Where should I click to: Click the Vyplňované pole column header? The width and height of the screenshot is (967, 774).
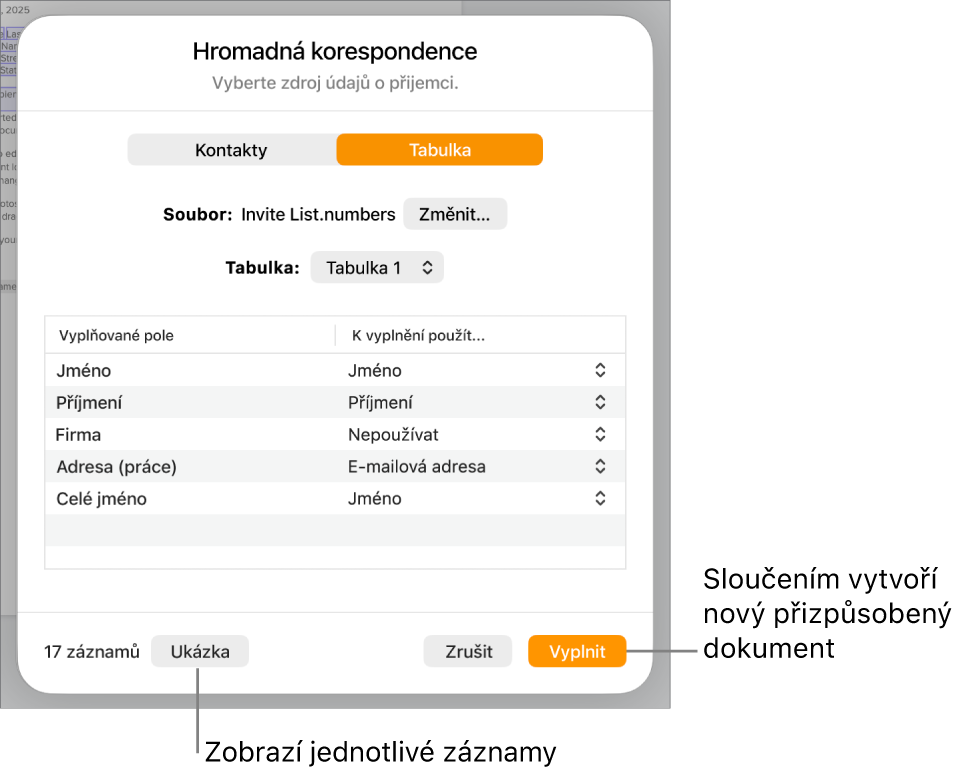point(116,336)
